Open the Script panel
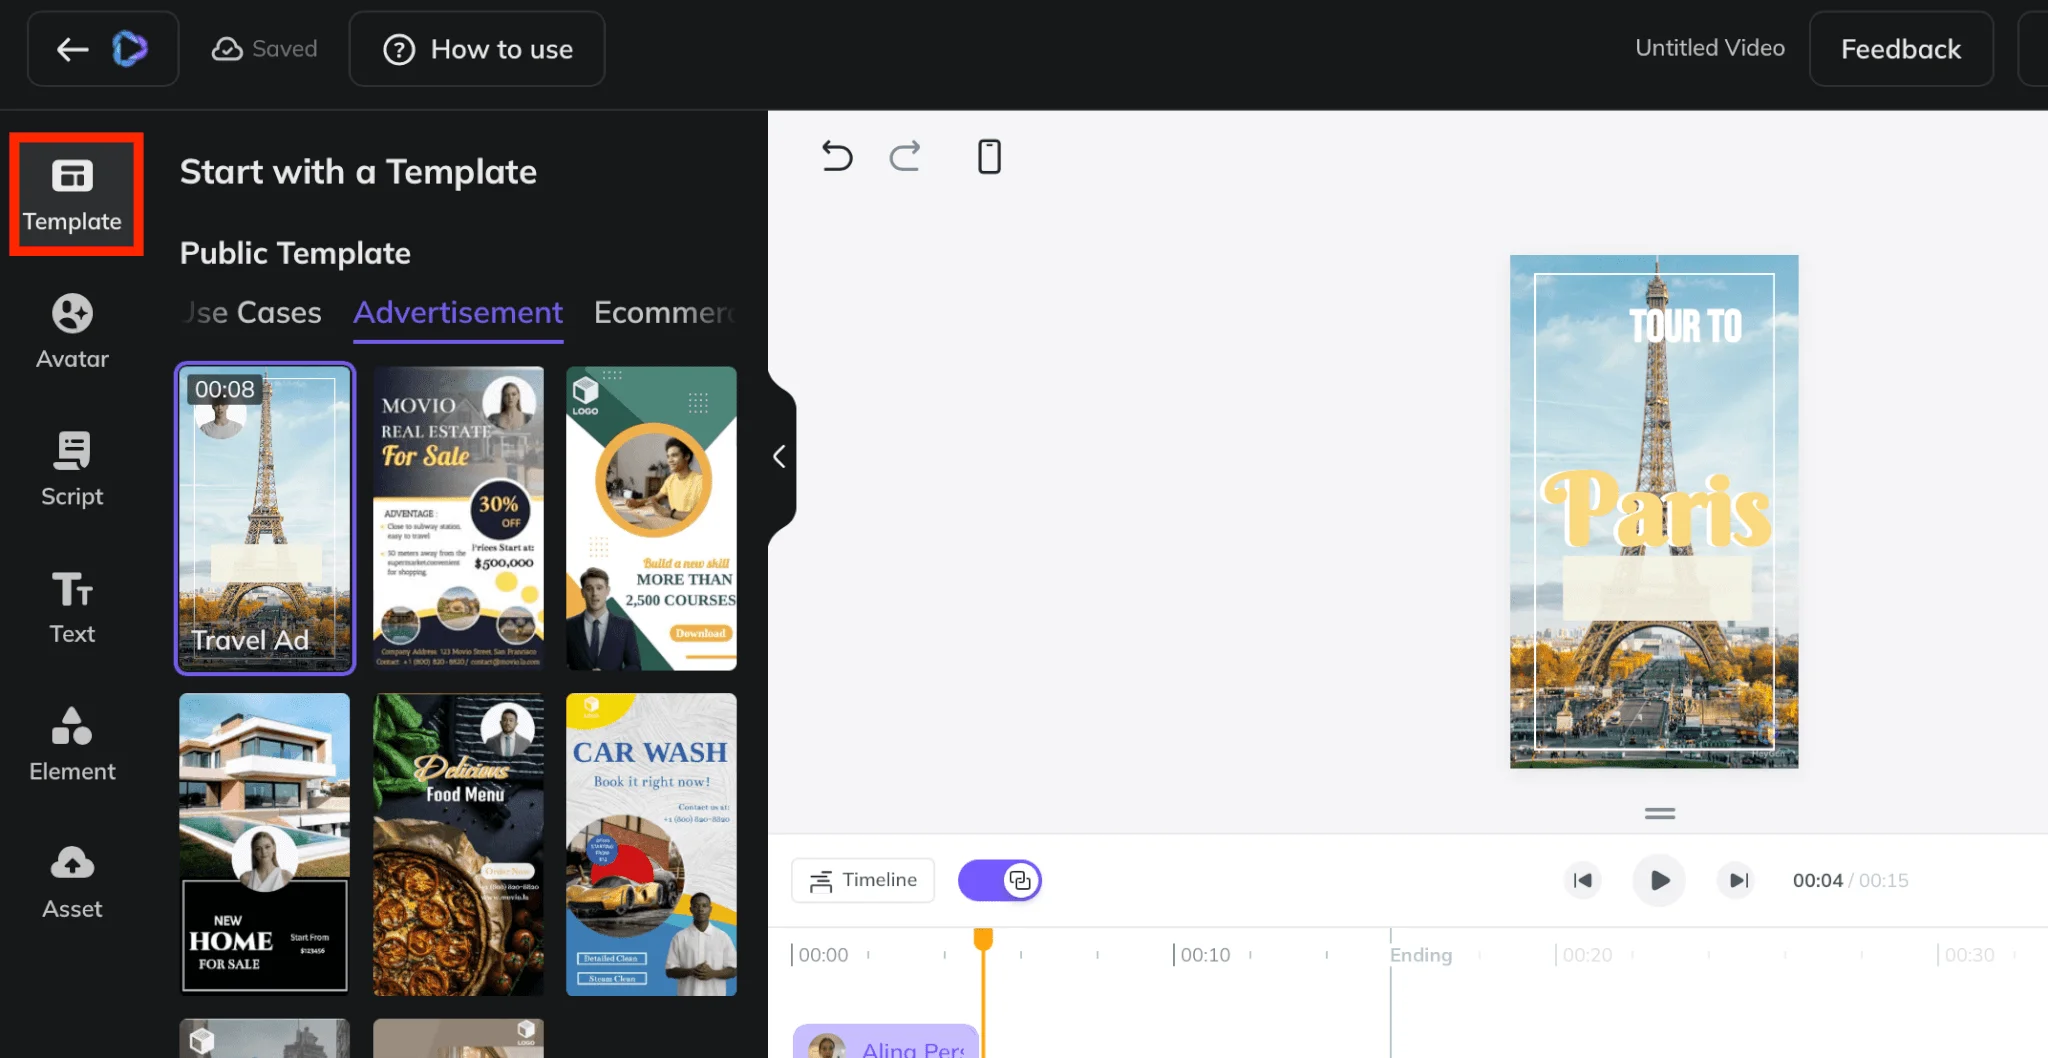Screen dimensions: 2048x1058 click(72, 469)
